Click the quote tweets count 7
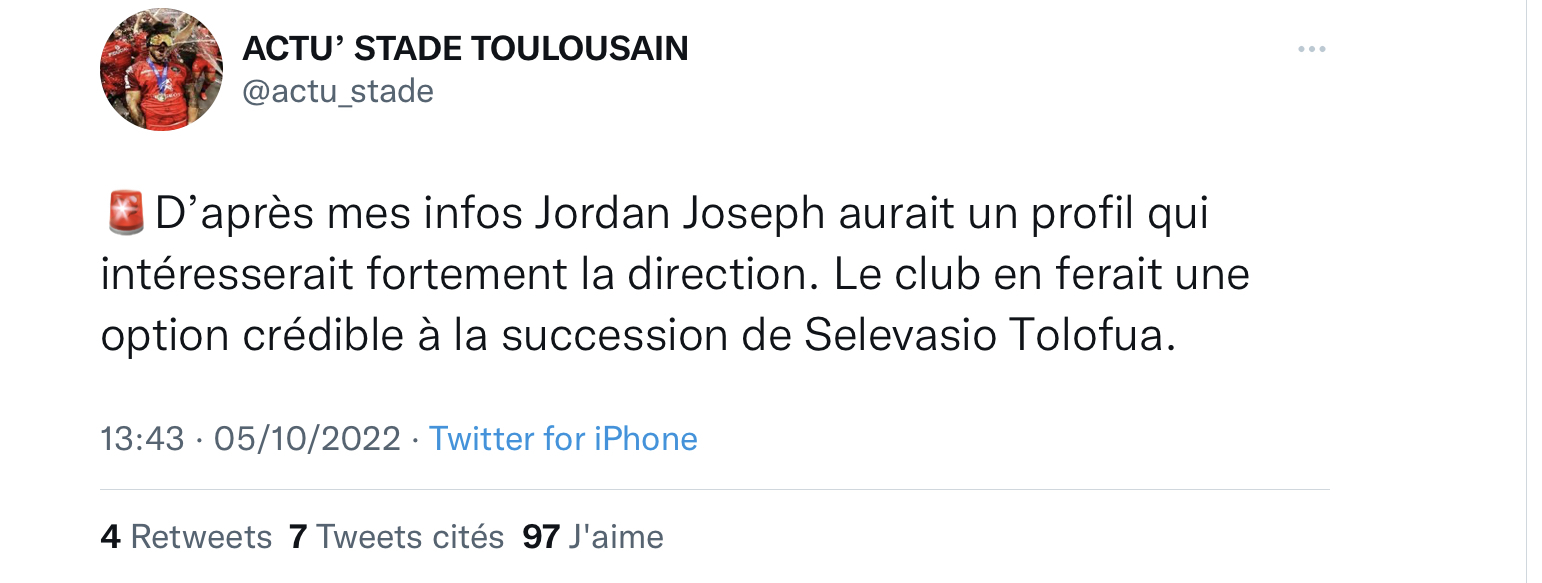The height and width of the screenshot is (583, 1542). point(296,537)
